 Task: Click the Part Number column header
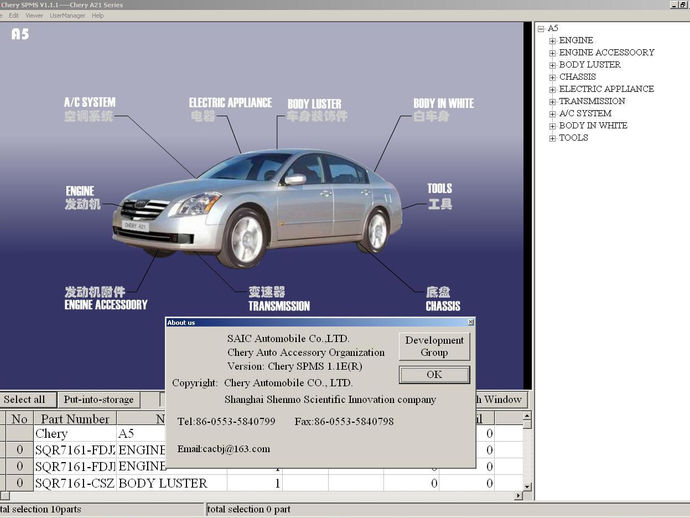(75, 419)
